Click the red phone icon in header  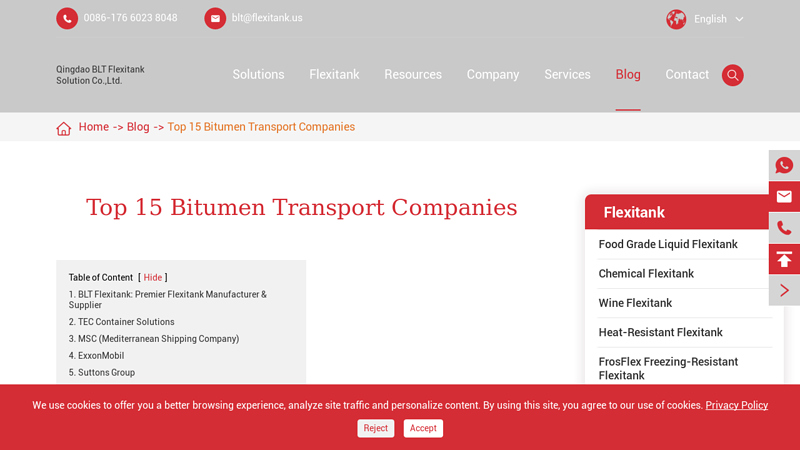click(67, 18)
